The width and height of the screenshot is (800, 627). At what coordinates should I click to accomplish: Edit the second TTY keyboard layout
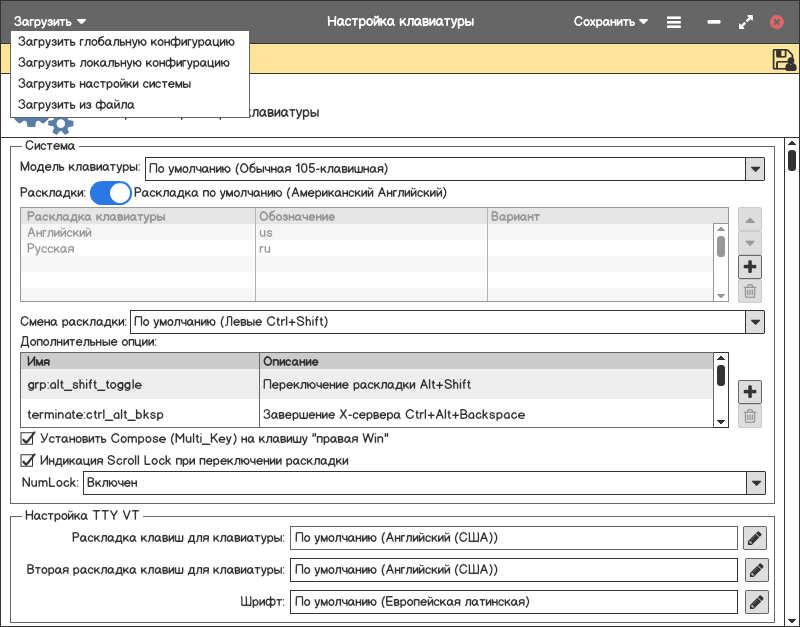point(755,570)
